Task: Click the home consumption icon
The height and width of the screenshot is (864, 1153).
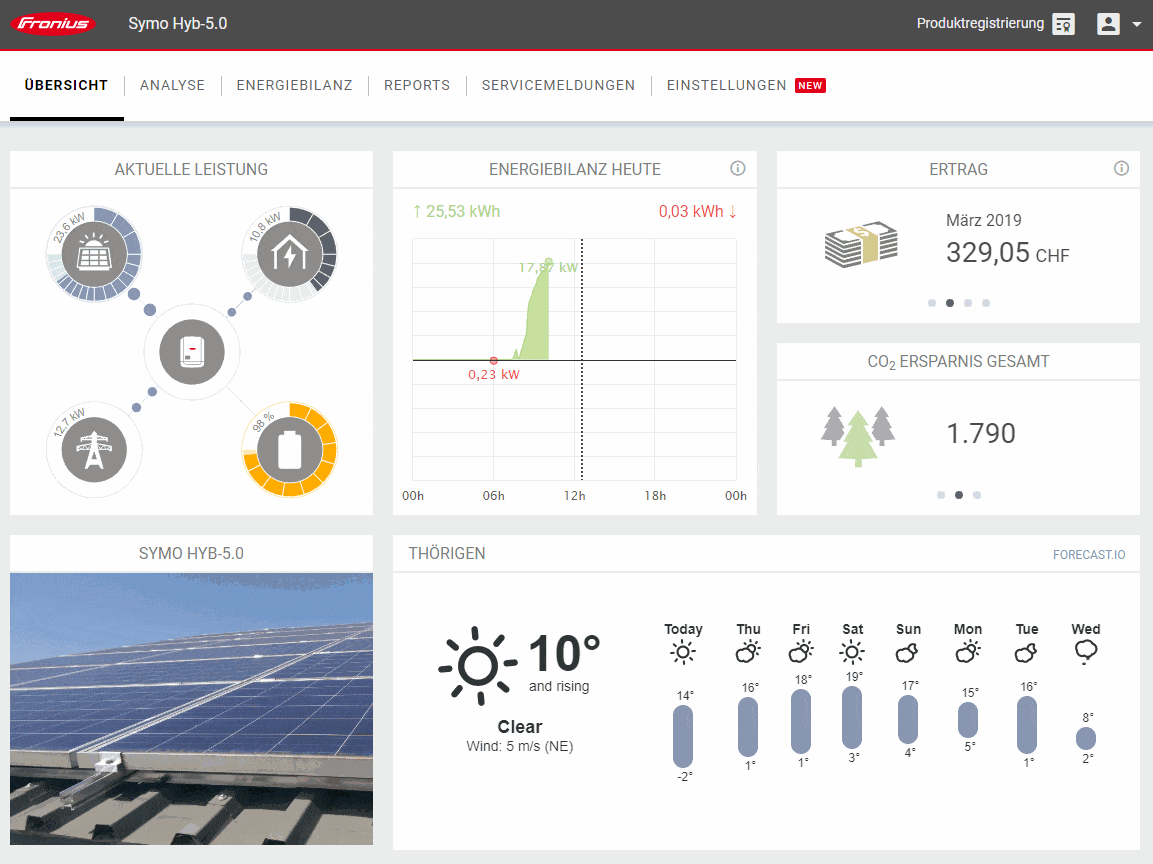Action: (x=290, y=254)
